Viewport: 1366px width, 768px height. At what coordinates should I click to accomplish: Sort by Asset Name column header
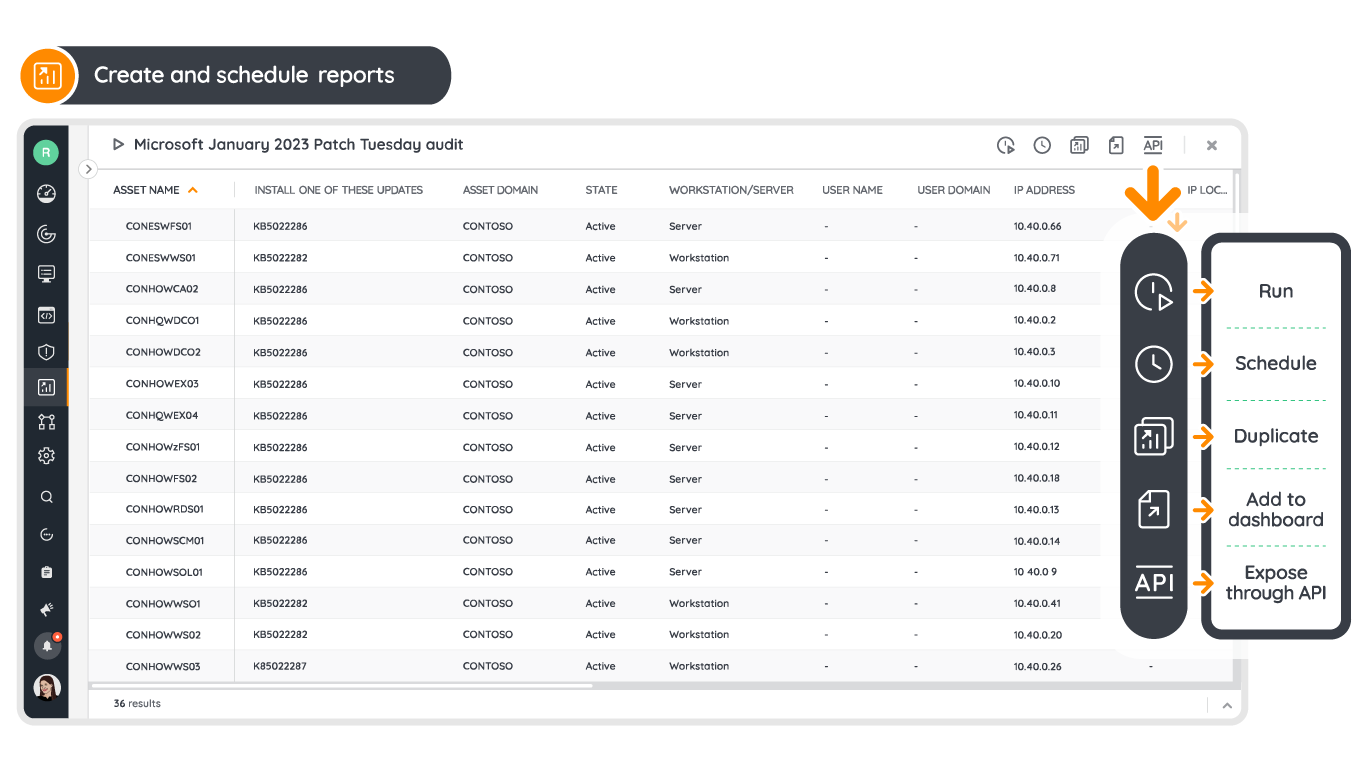[x=146, y=189]
